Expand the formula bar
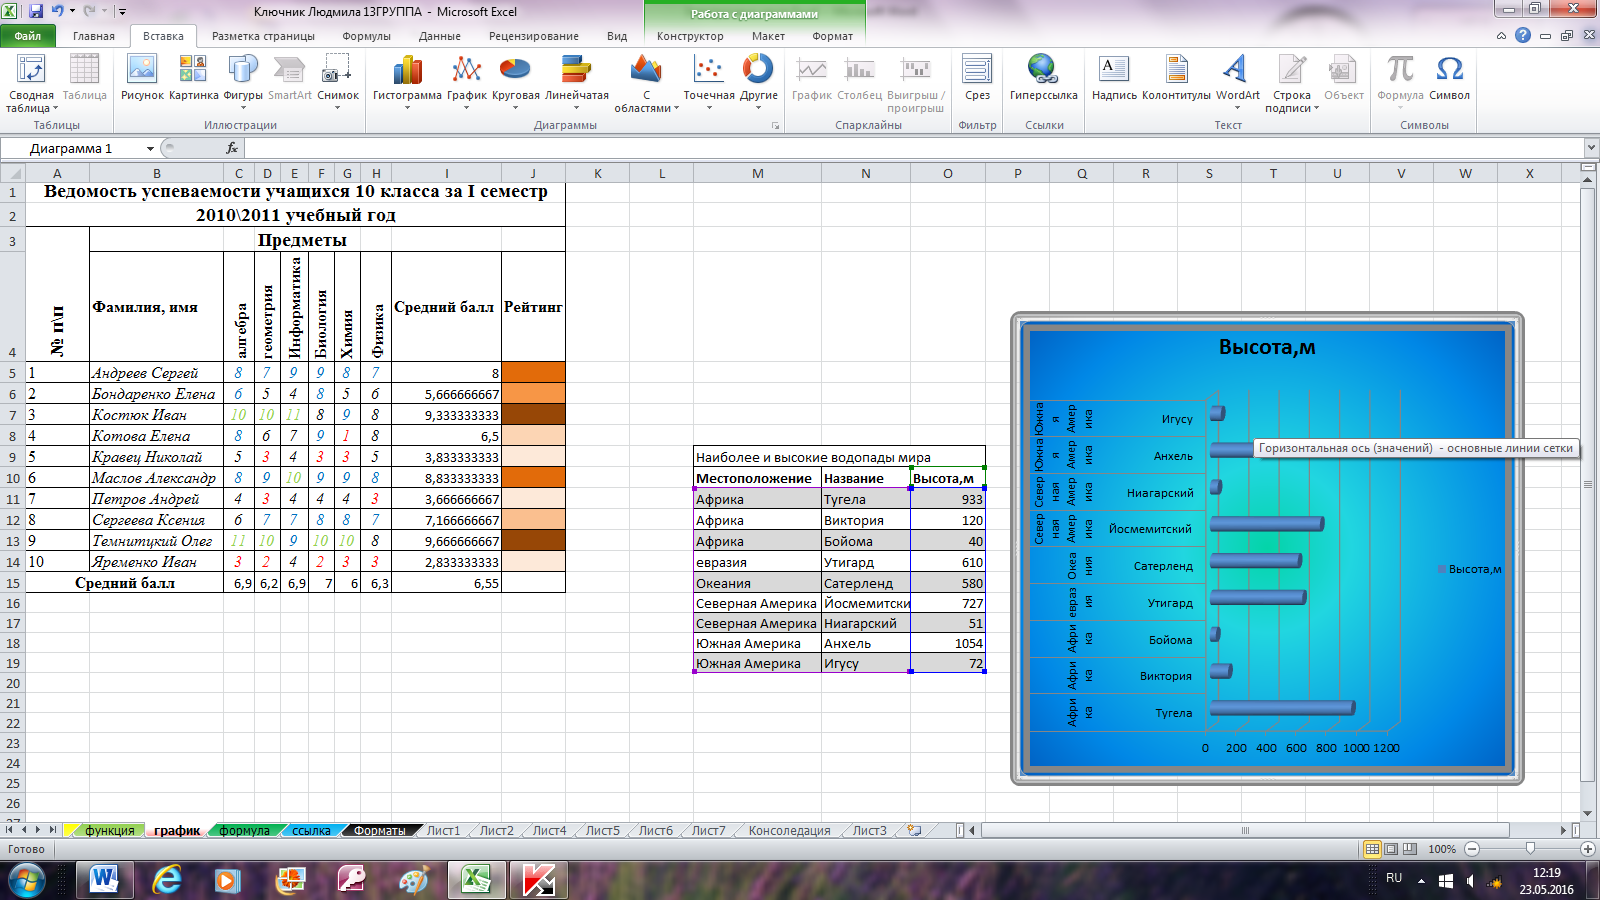 1590,149
